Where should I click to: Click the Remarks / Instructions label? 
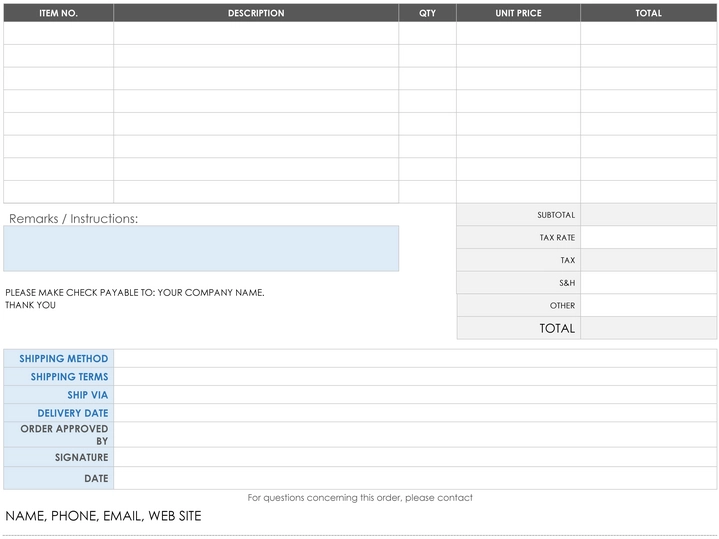click(73, 218)
